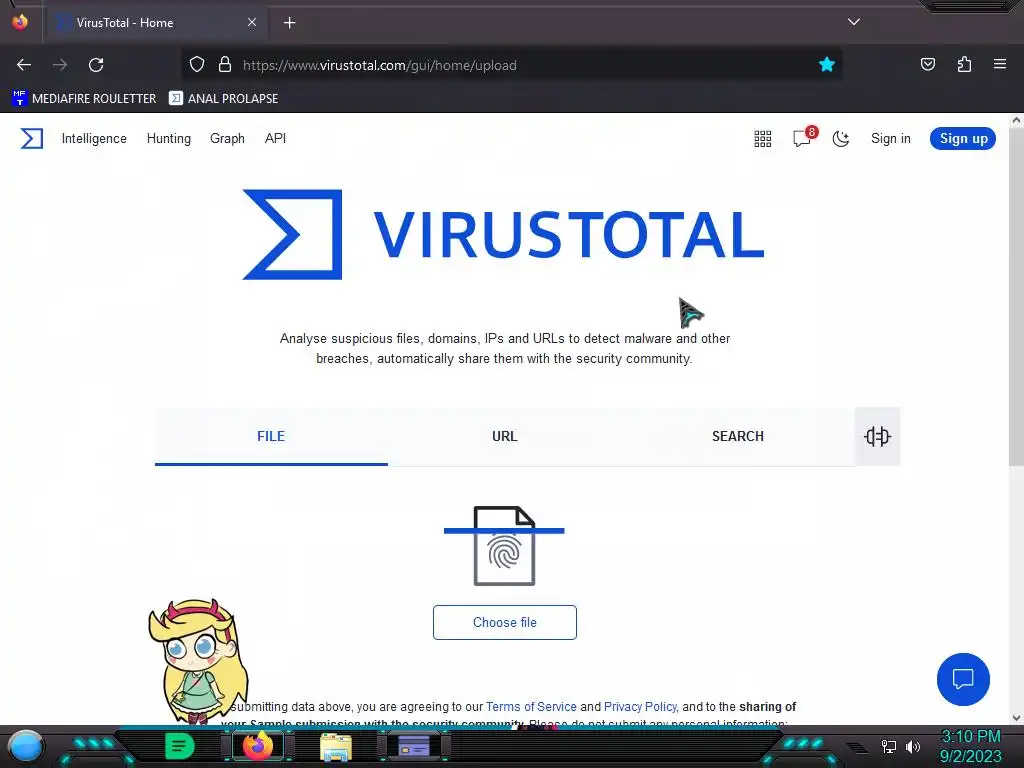This screenshot has width=1024, height=768.
Task: Click the Sign up button
Action: pyautogui.click(x=963, y=138)
